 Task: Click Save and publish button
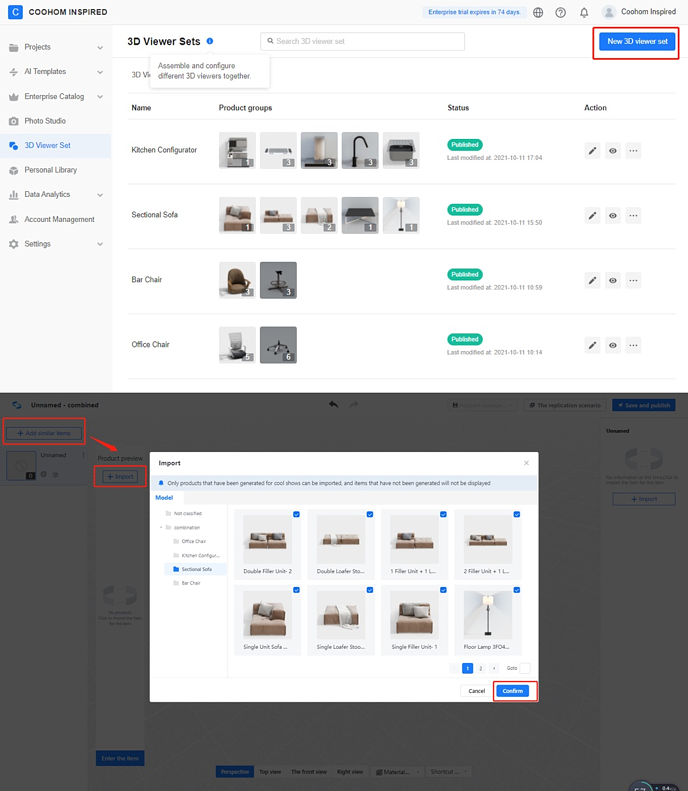pos(644,405)
